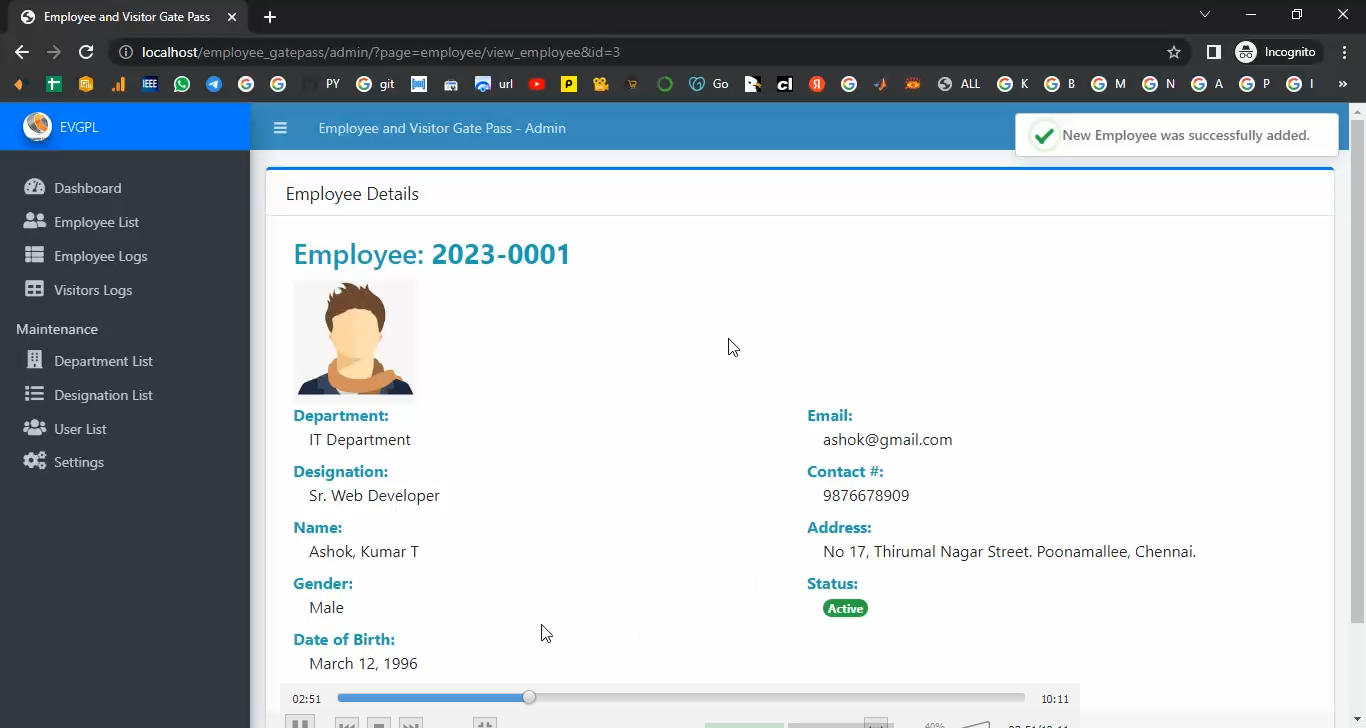Viewport: 1366px width, 728px height.
Task: Open the YouTube bookmark icon
Action: [x=537, y=84]
